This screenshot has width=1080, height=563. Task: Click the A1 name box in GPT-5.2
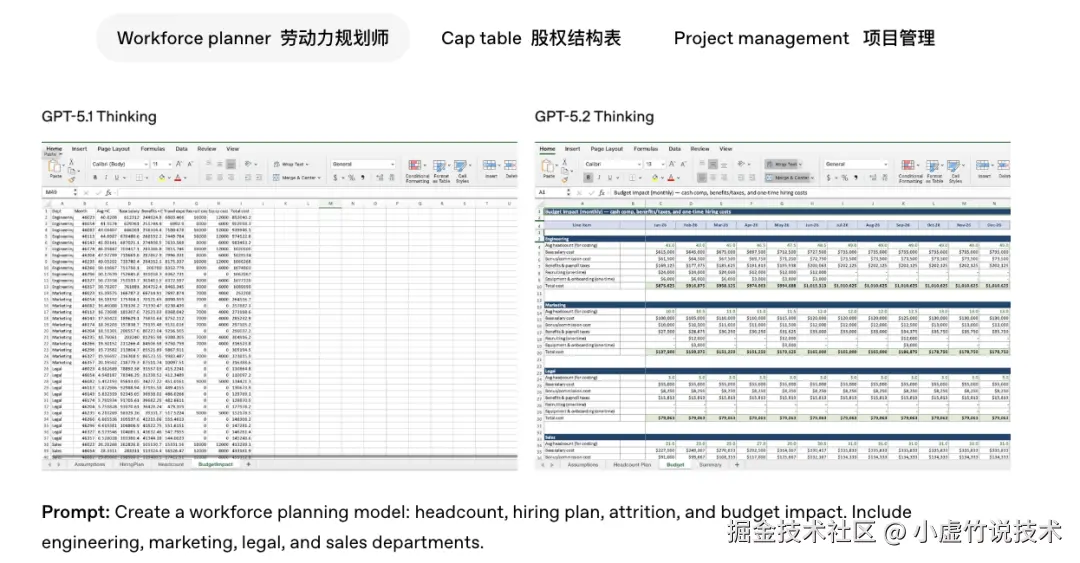coord(551,193)
